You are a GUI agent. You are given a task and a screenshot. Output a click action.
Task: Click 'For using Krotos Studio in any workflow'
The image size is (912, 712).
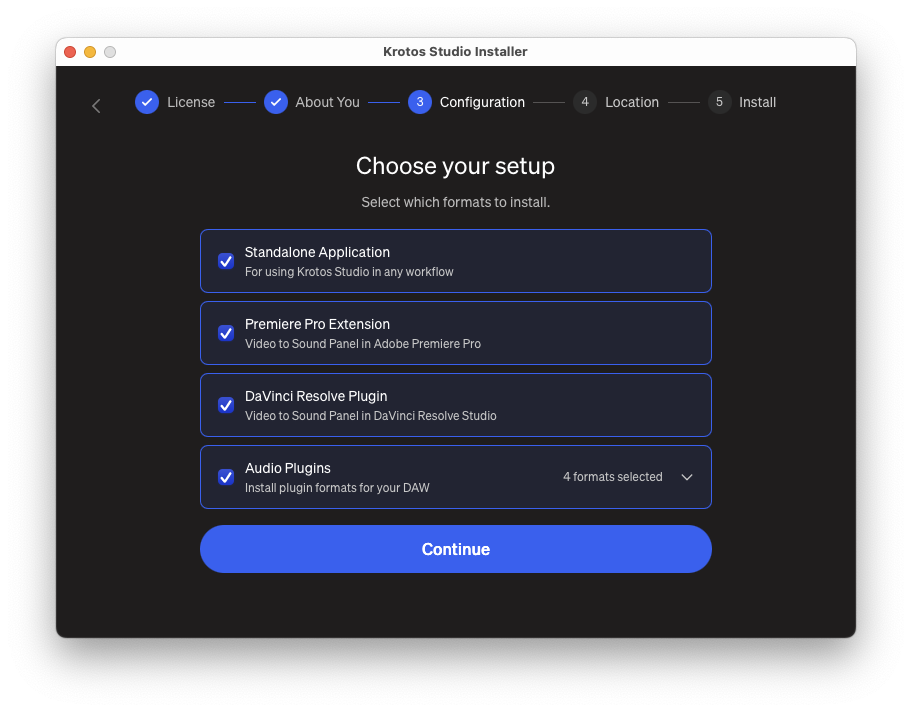coord(349,272)
